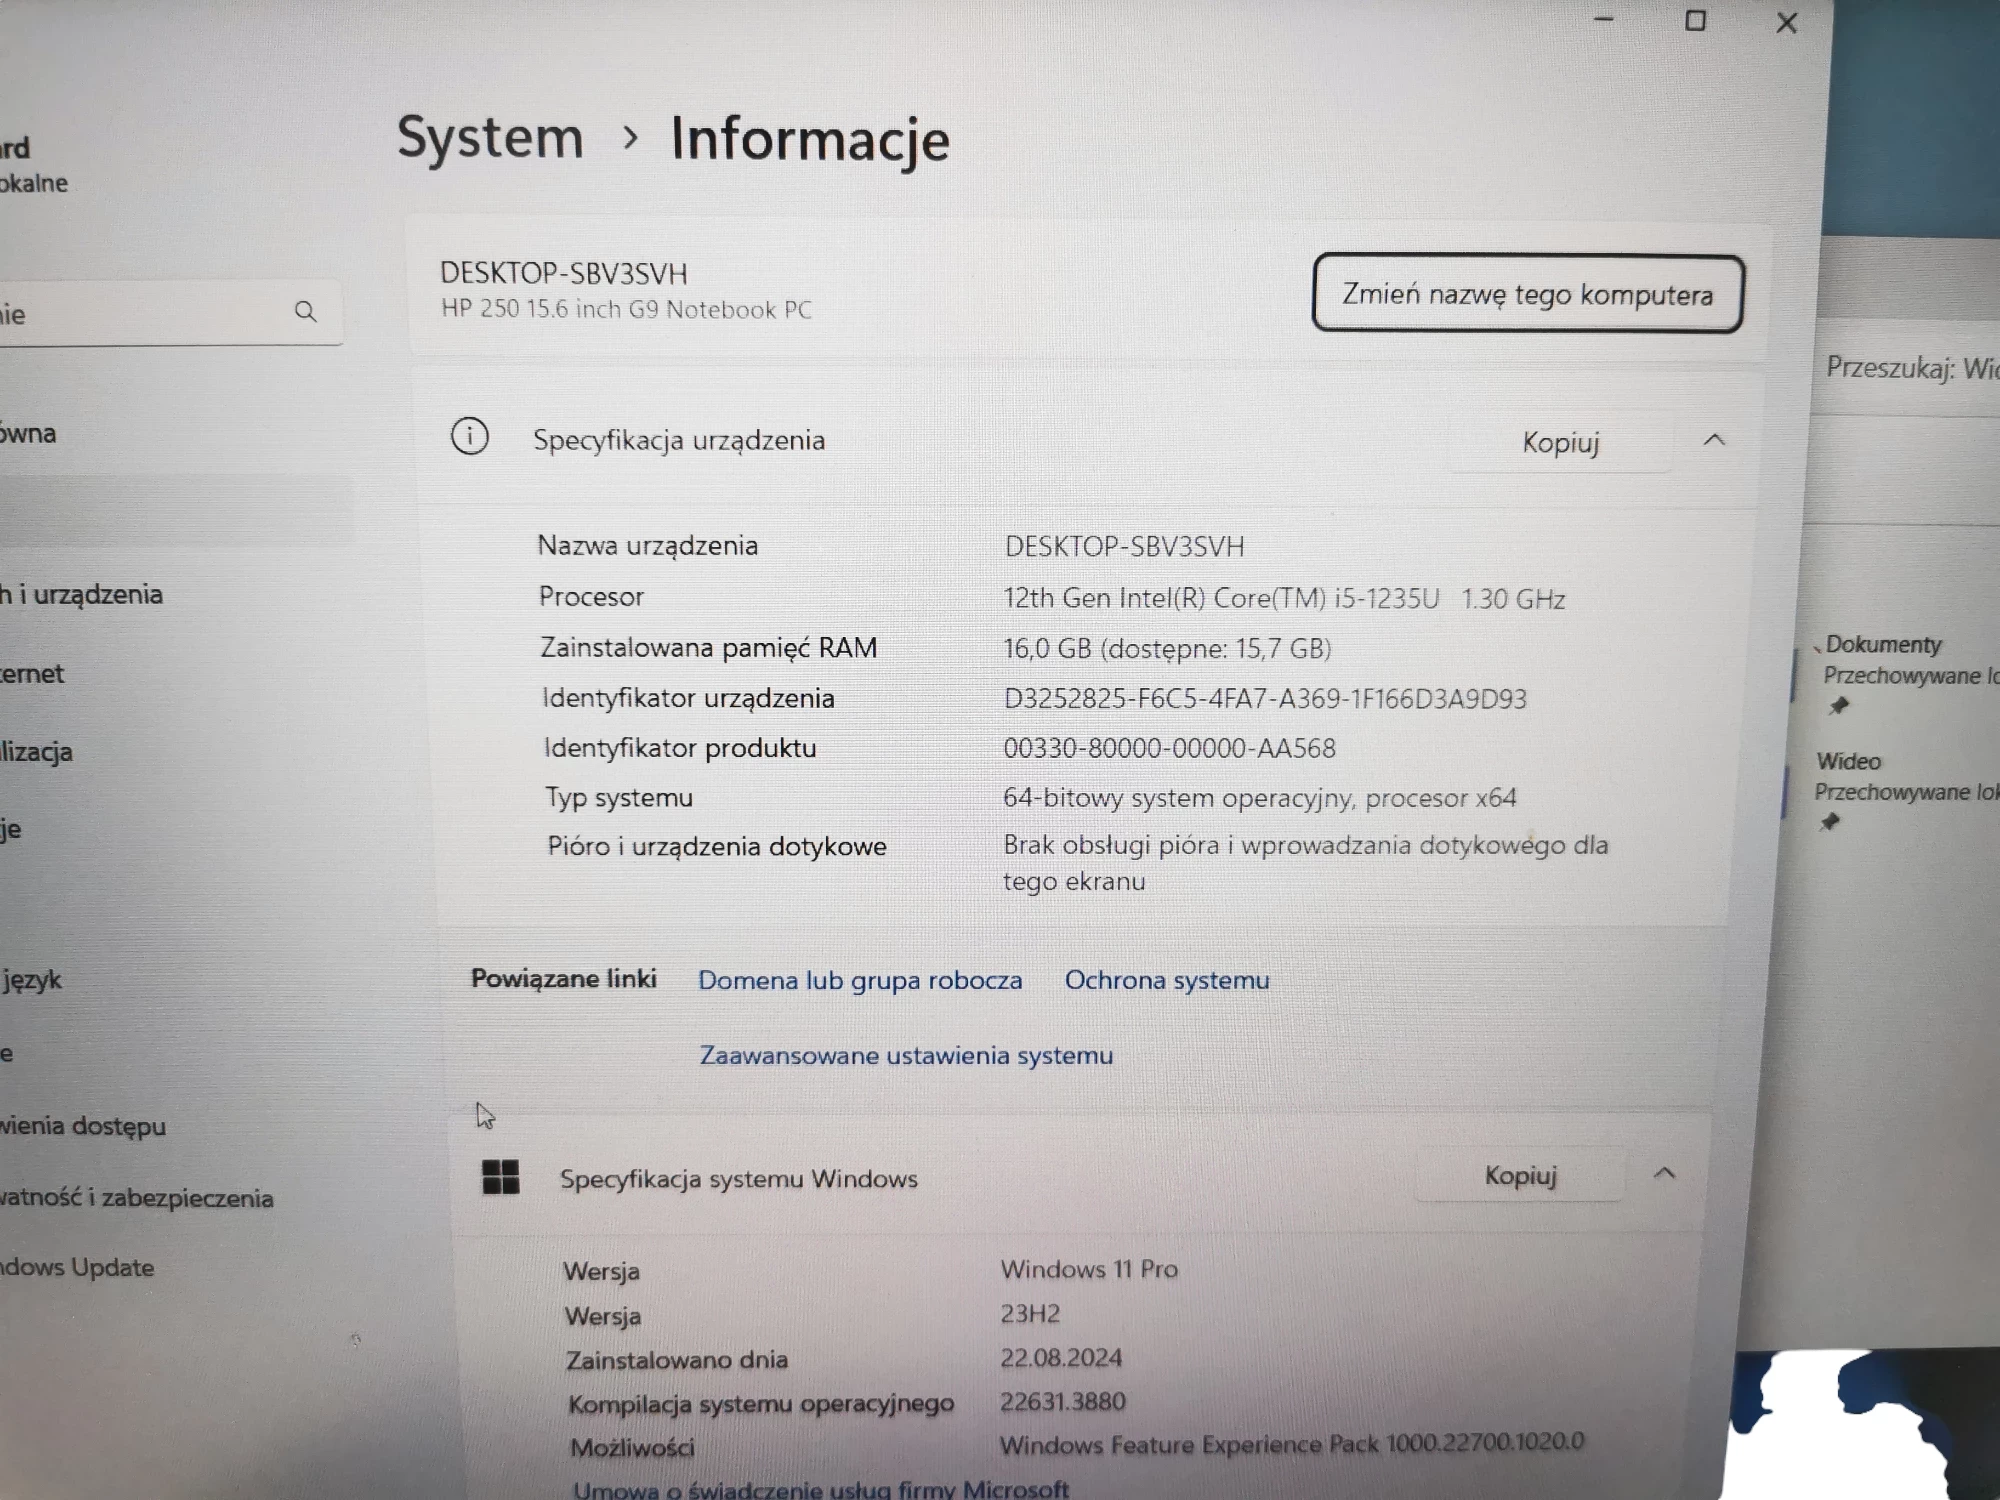The height and width of the screenshot is (1500, 2000).
Task: Click the 'Pióro i urządzenia dotykowe' label
Action: (x=717, y=846)
